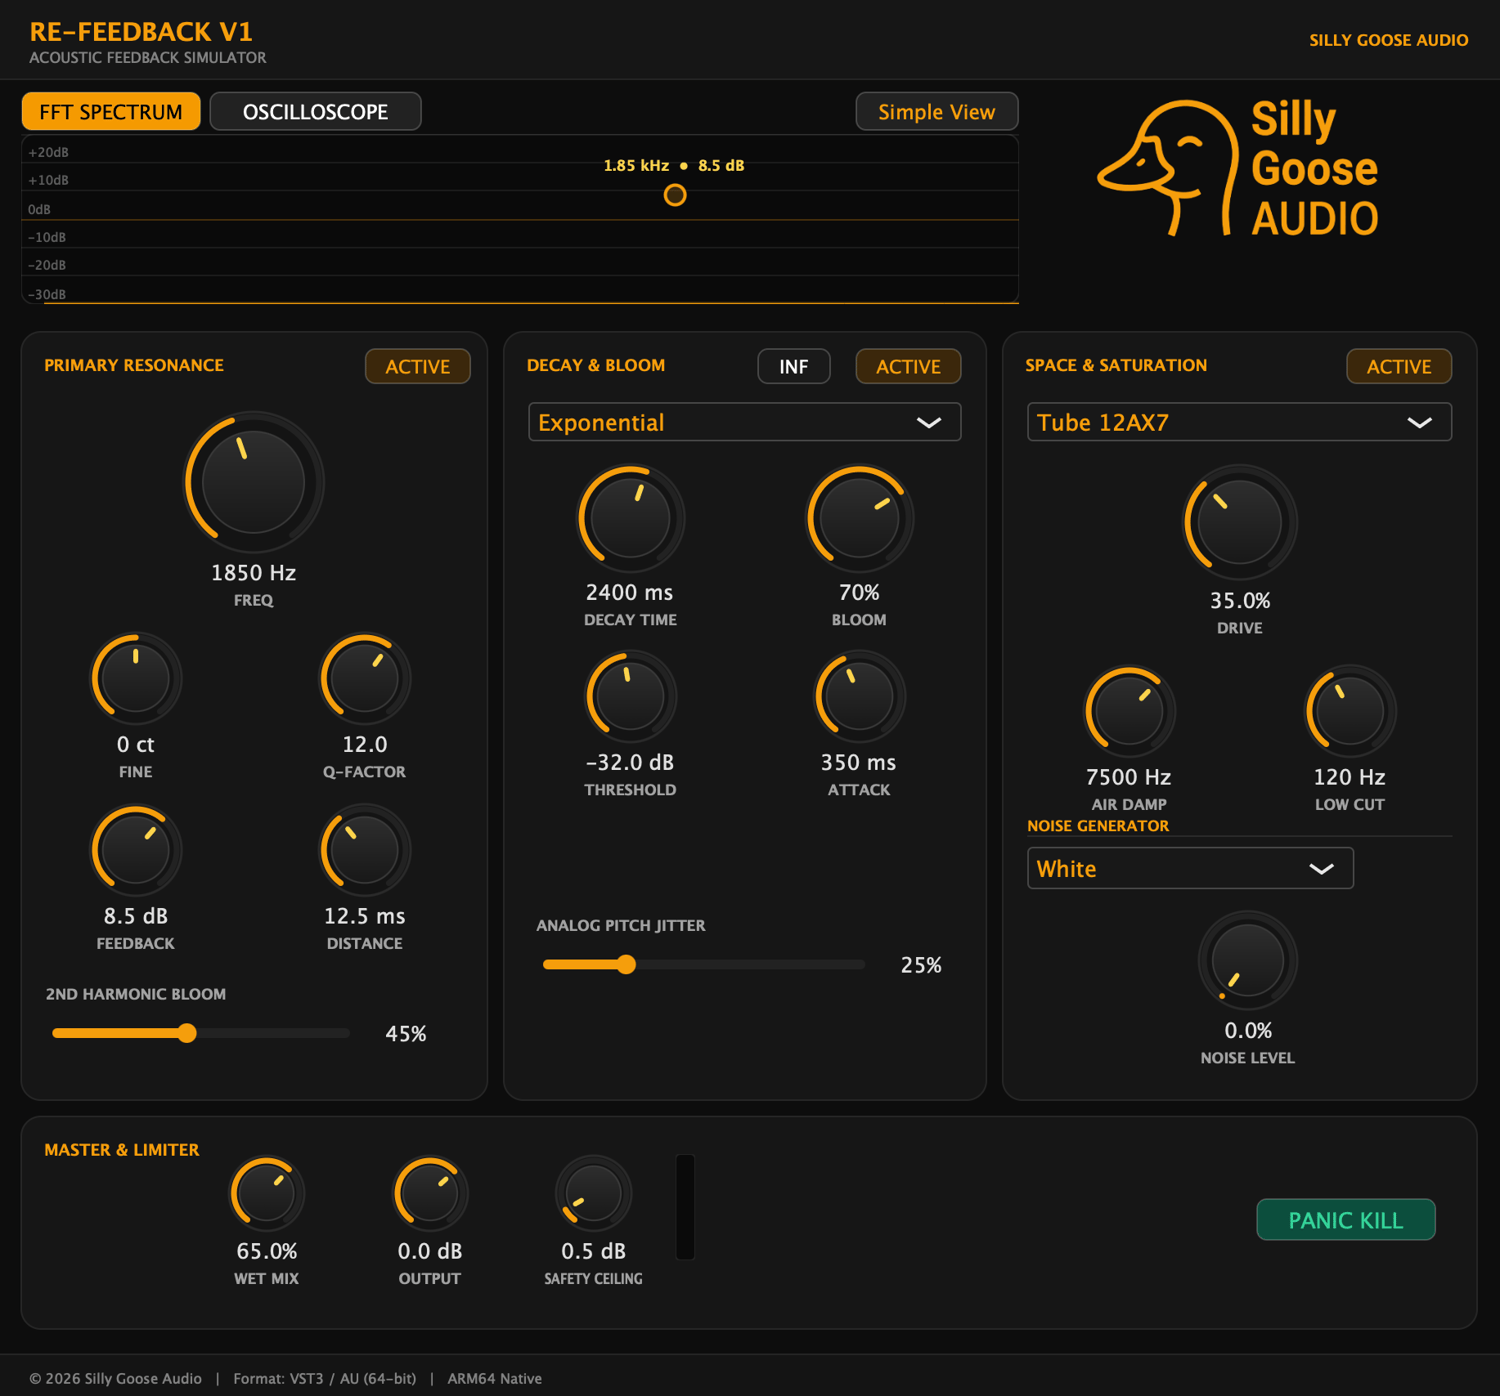The width and height of the screenshot is (1500, 1396).
Task: Toggle Space & Saturation ACTIVE switch
Action: [1399, 367]
